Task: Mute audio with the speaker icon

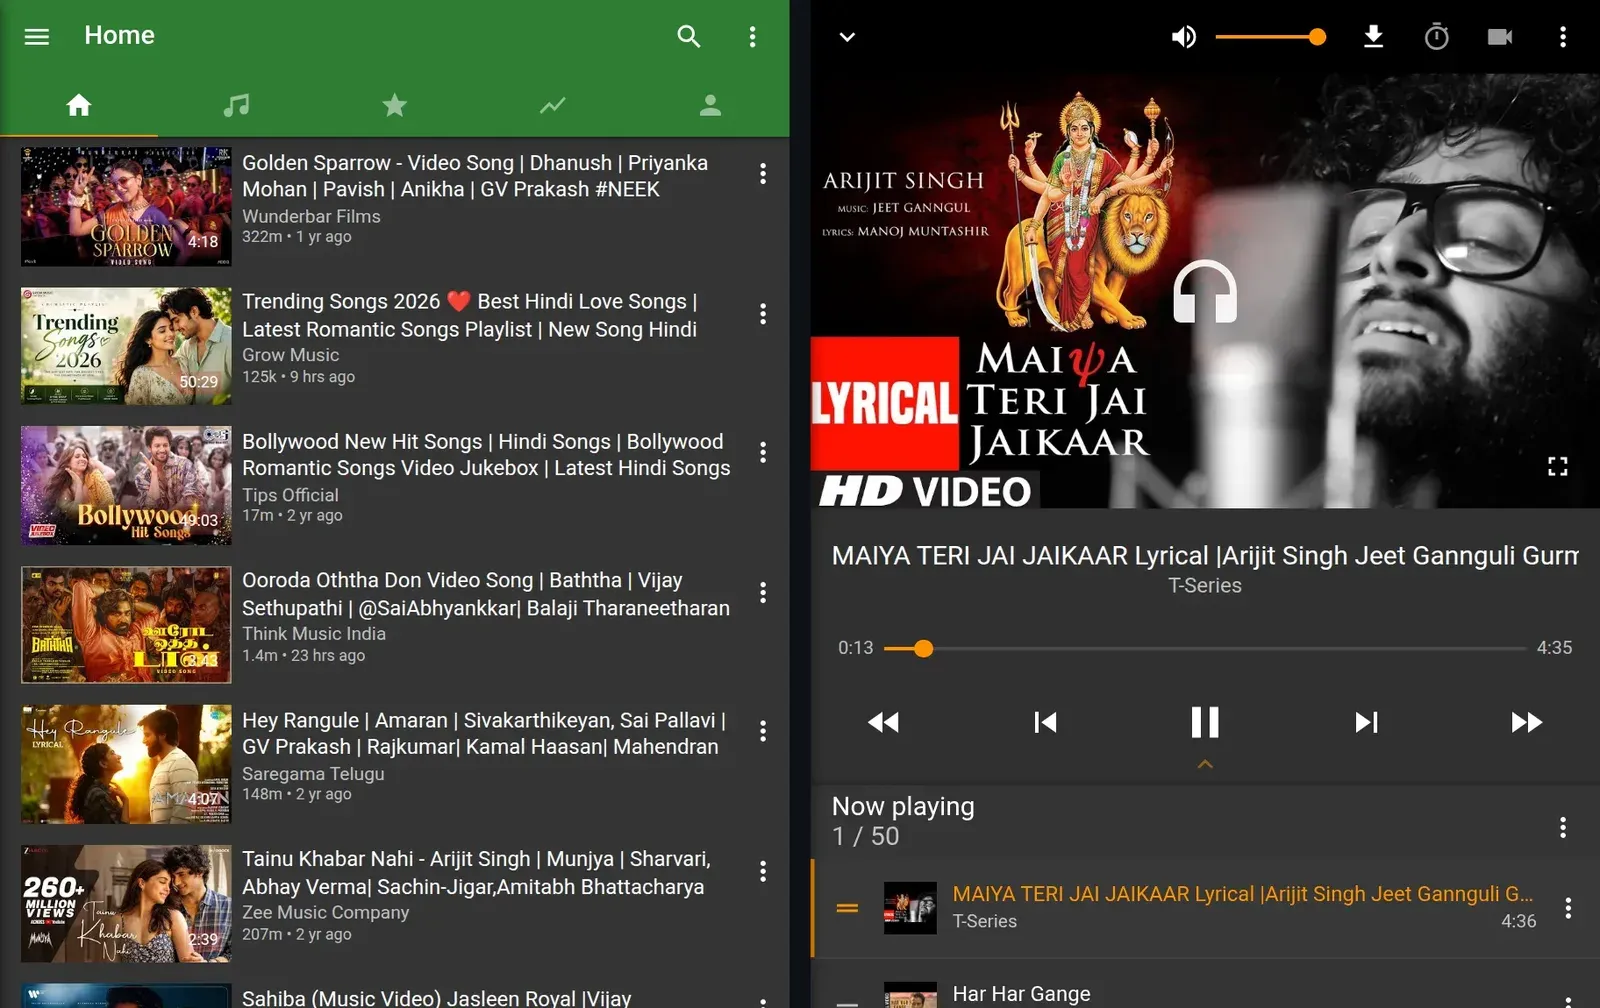Action: (x=1183, y=37)
